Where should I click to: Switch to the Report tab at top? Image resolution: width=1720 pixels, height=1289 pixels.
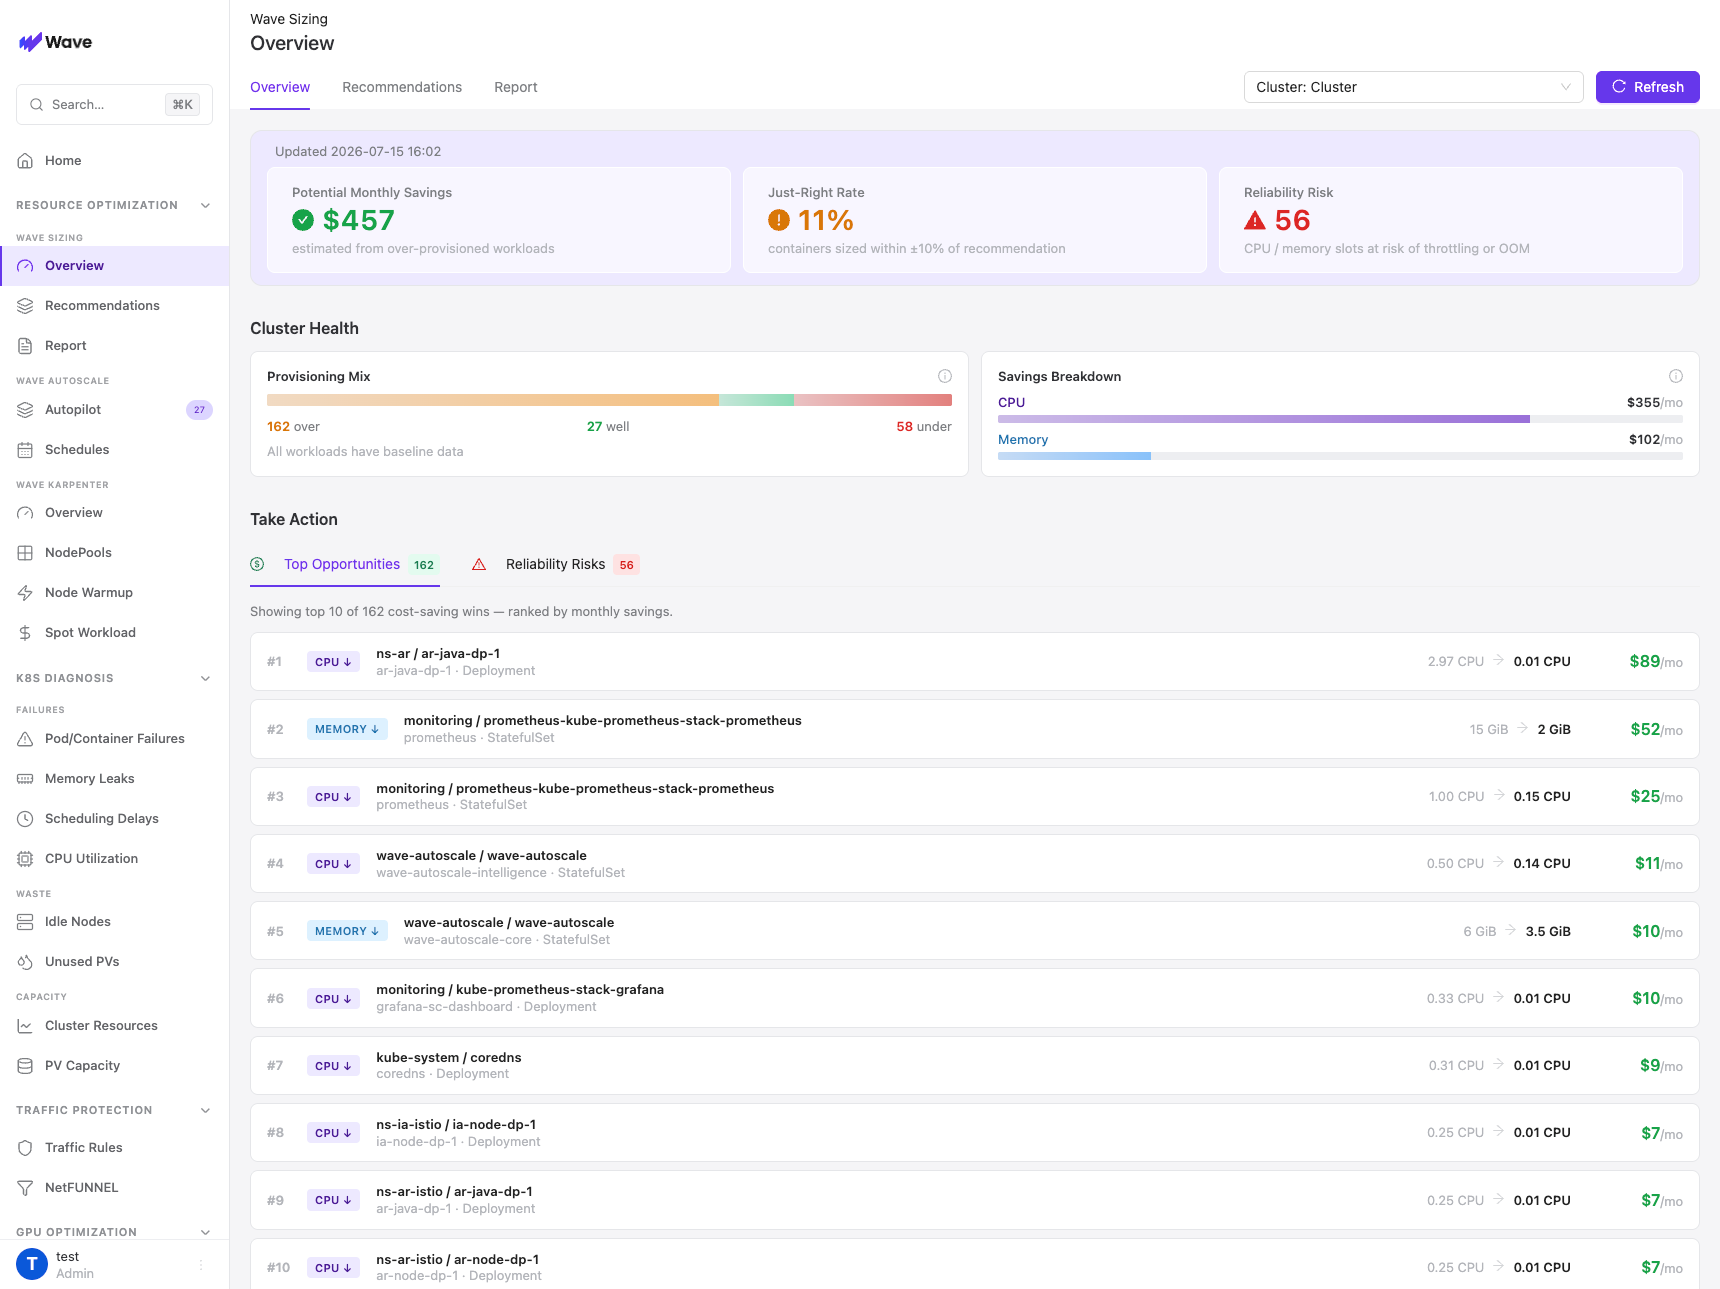516,87
